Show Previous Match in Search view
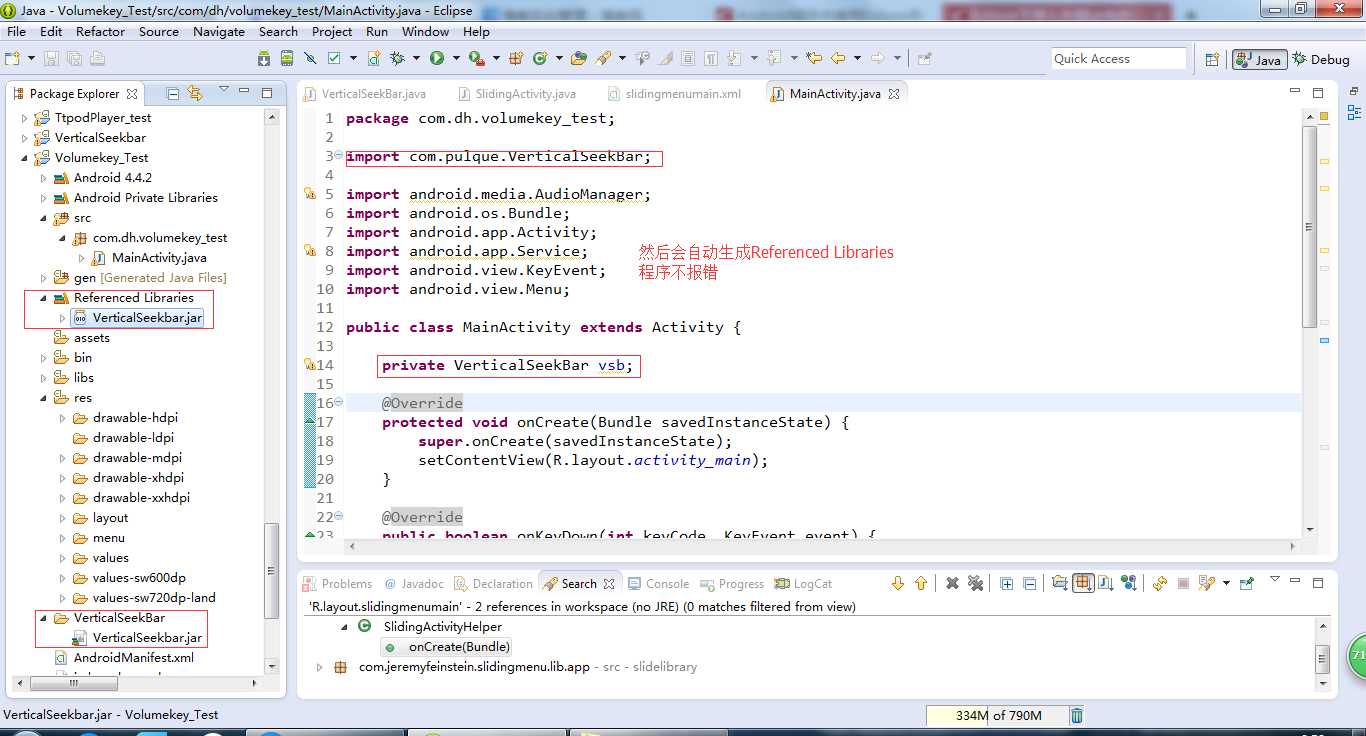 (x=921, y=583)
